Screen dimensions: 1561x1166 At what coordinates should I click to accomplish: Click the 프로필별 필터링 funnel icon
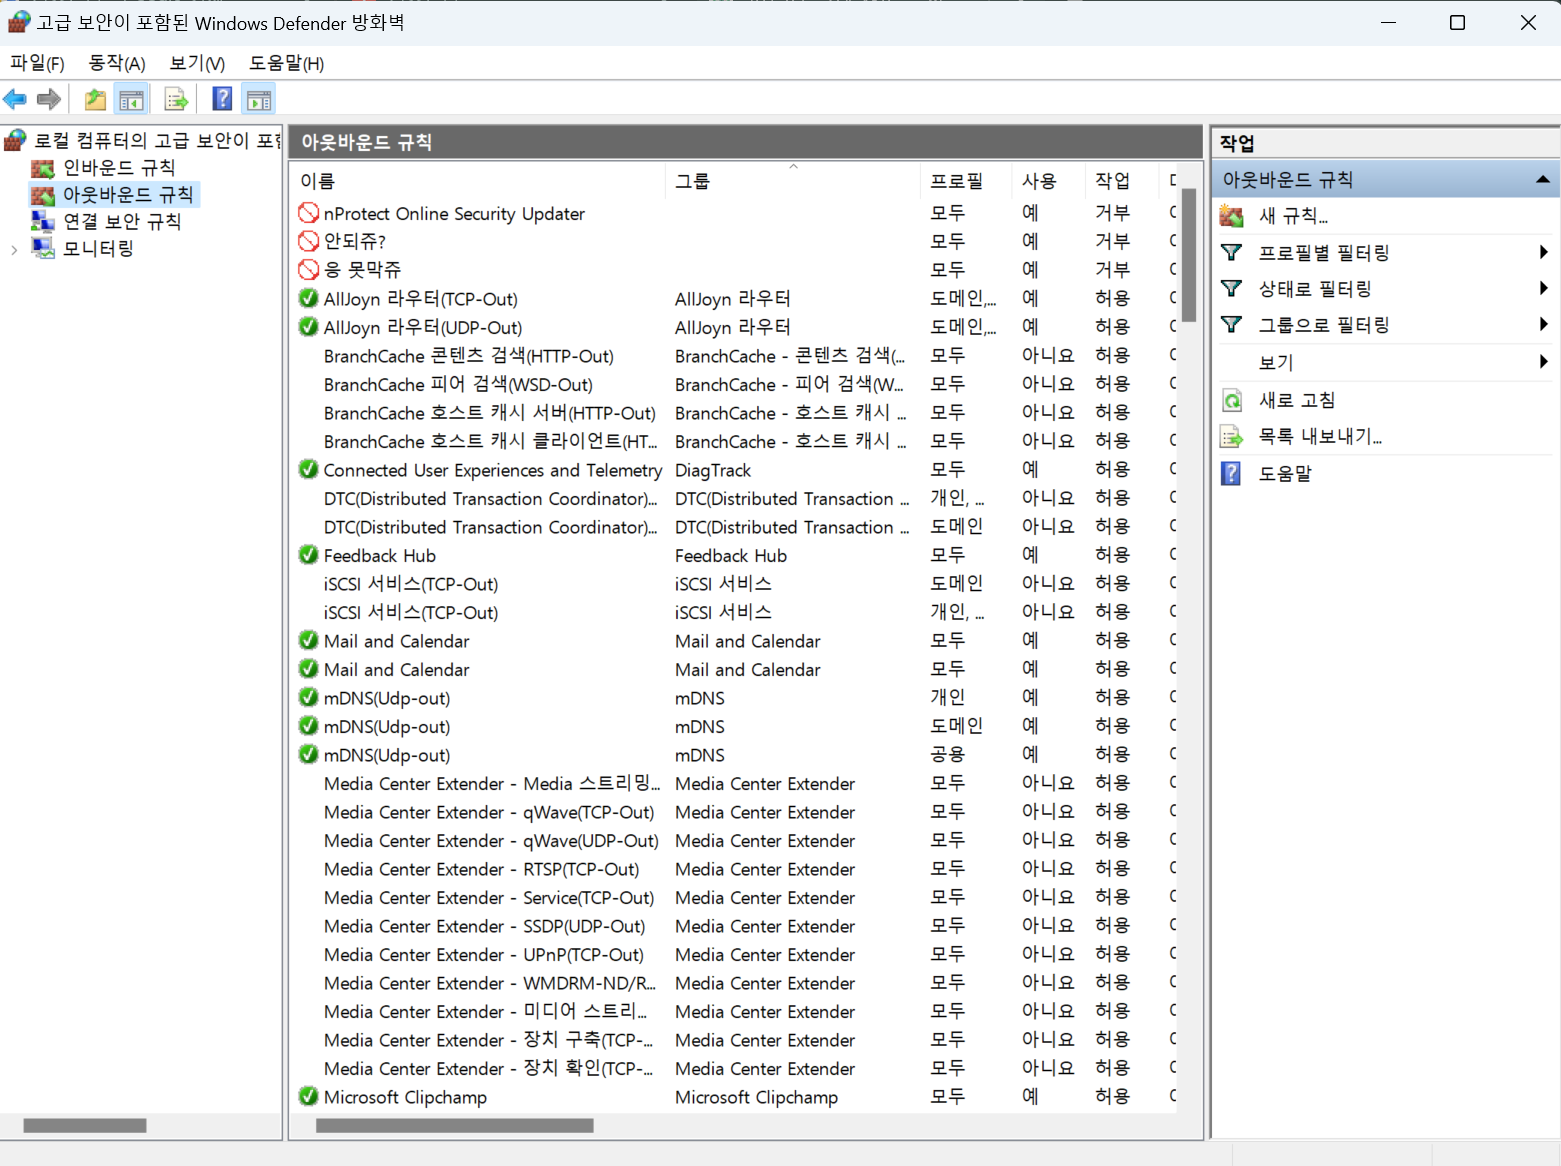[1232, 252]
